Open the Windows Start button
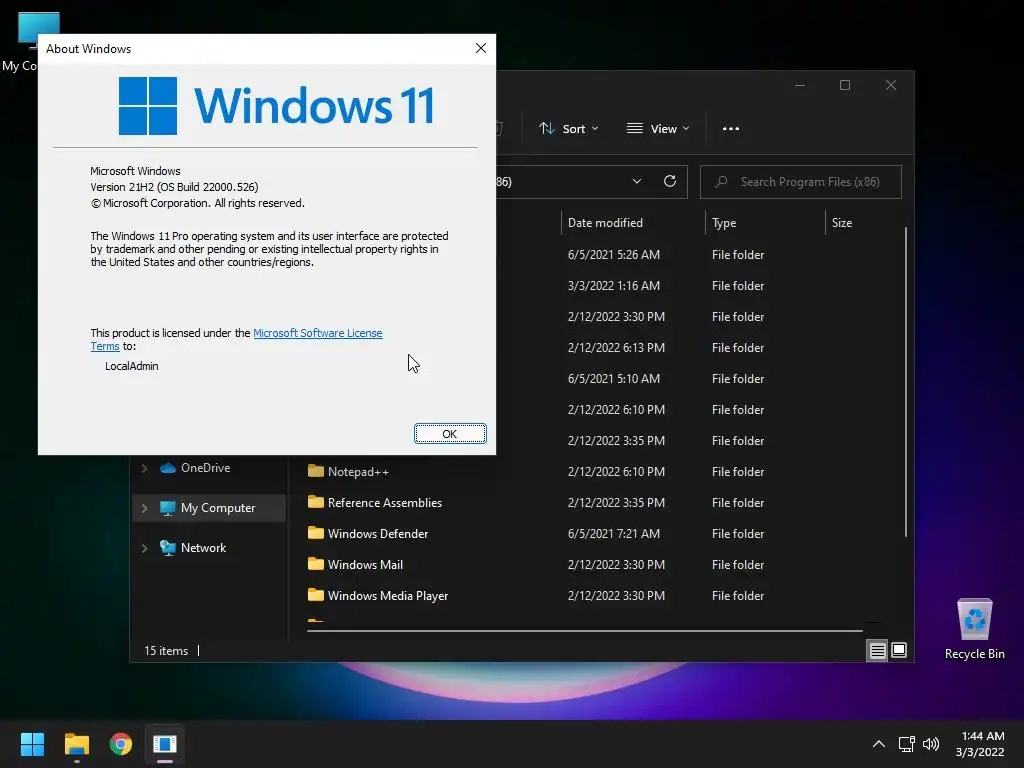This screenshot has height=768, width=1024. pyautogui.click(x=32, y=744)
